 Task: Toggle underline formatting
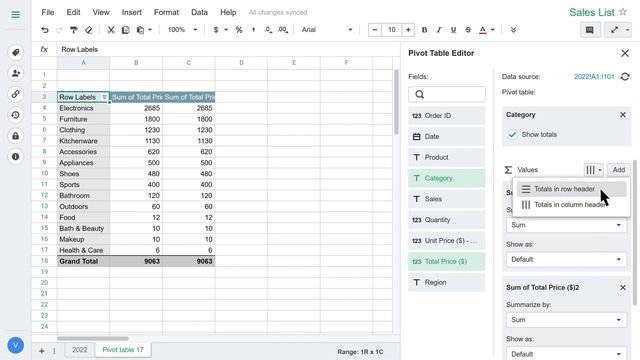453,30
